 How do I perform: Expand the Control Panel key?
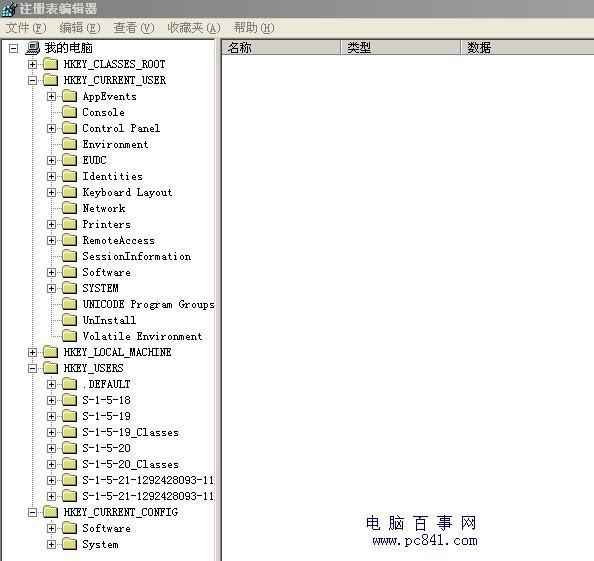pos(52,128)
